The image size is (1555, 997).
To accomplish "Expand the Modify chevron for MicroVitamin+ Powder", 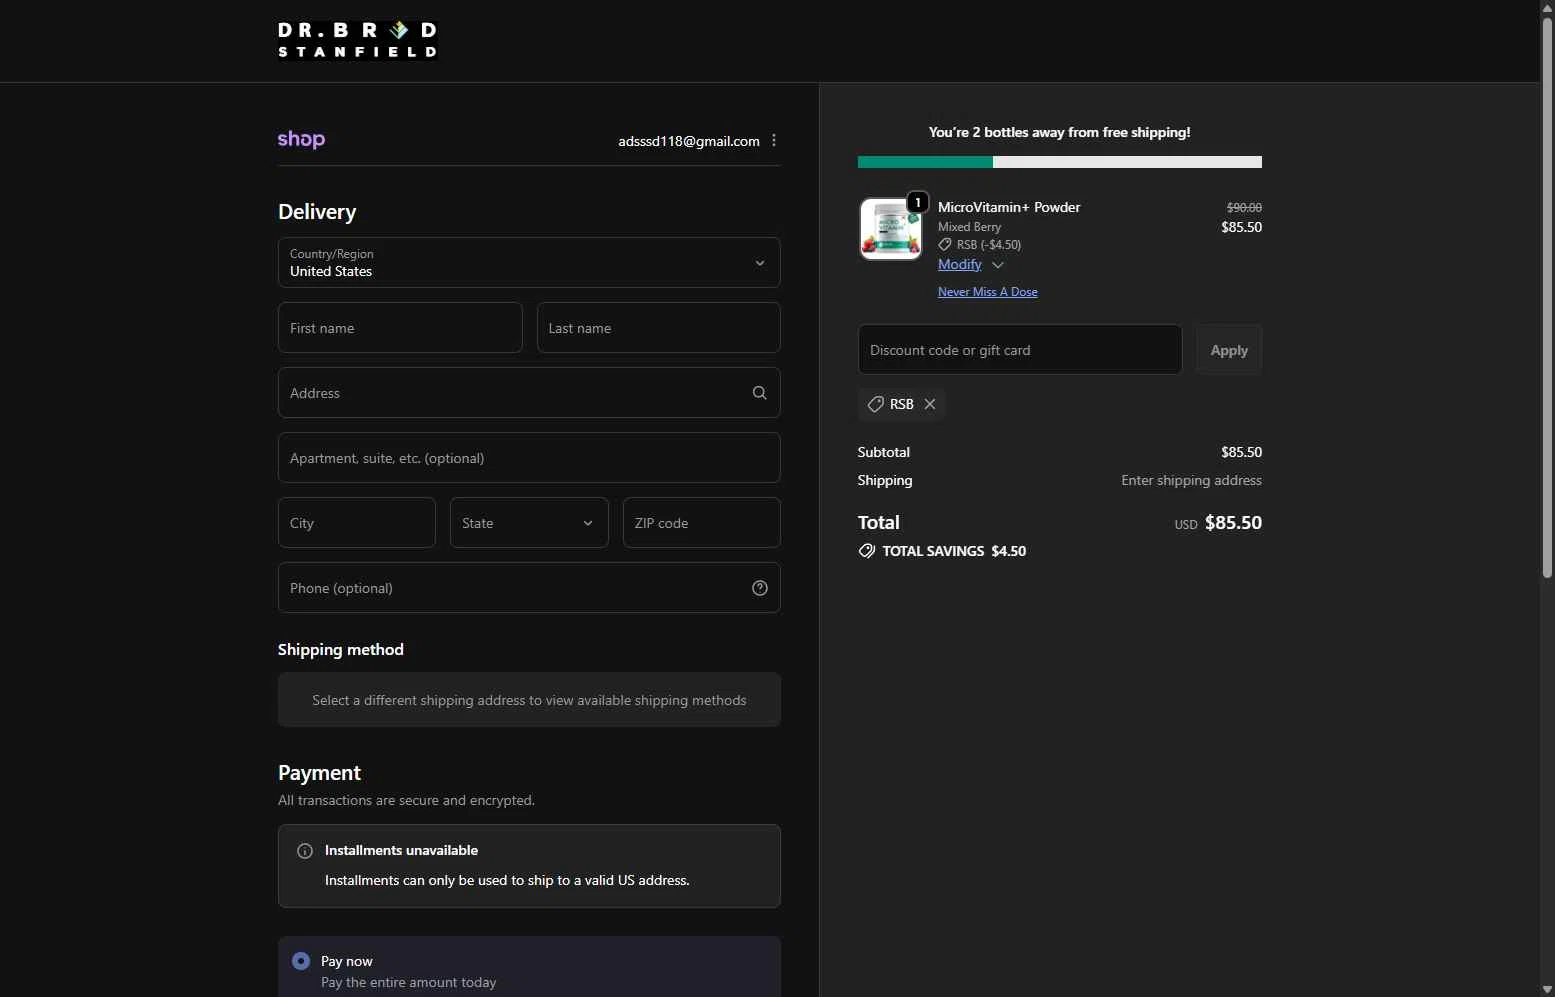I will [997, 265].
